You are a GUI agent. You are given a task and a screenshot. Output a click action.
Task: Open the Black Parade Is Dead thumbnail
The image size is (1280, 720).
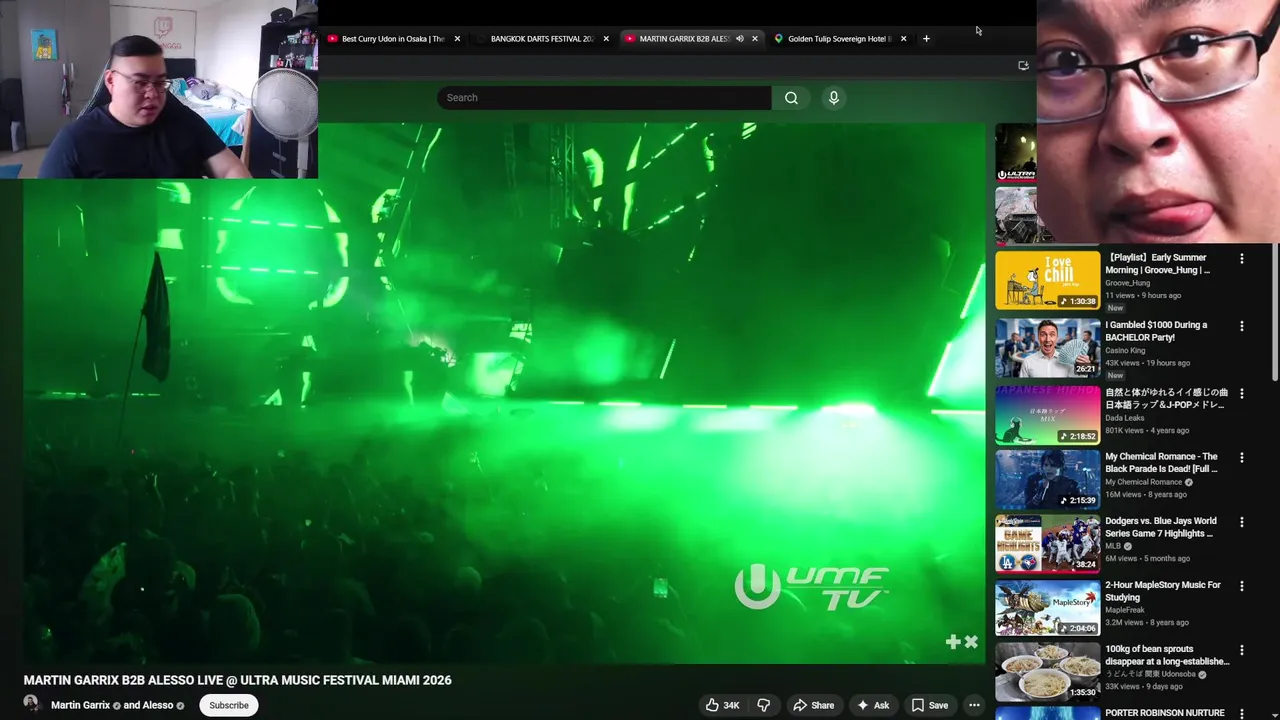(x=1047, y=479)
